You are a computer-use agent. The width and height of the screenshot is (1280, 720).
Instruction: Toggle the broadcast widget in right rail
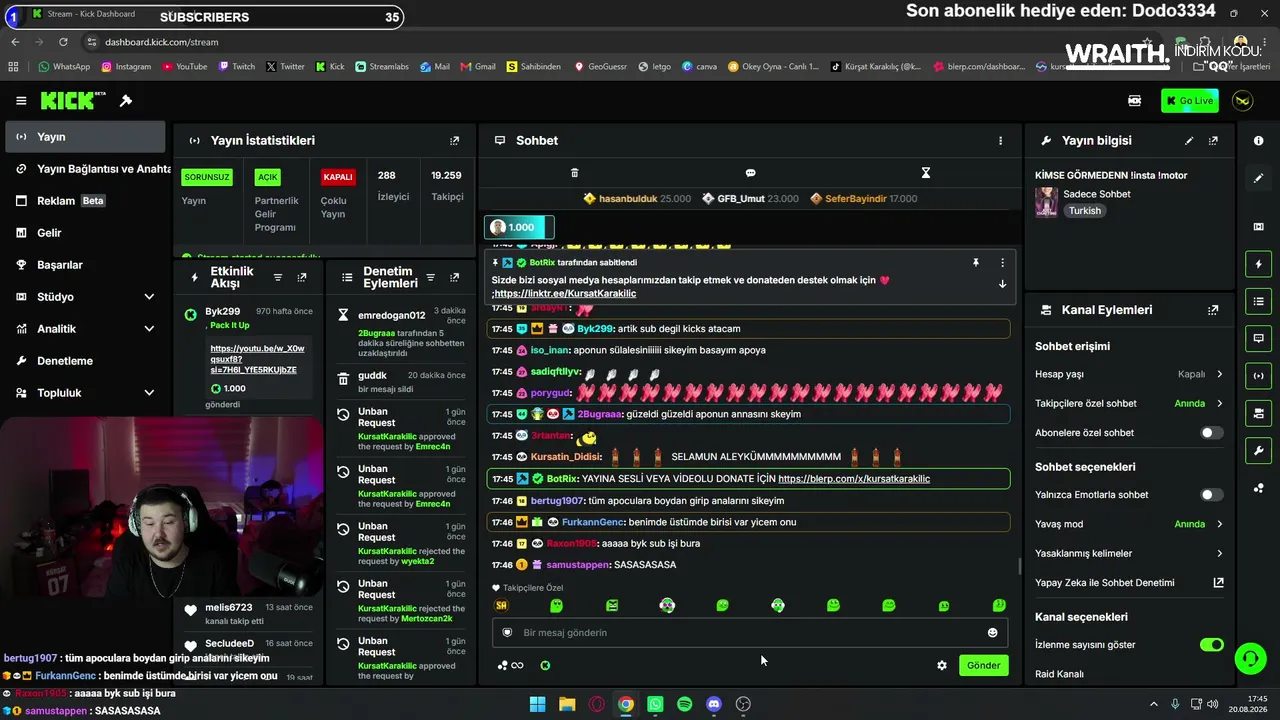pos(1259,376)
